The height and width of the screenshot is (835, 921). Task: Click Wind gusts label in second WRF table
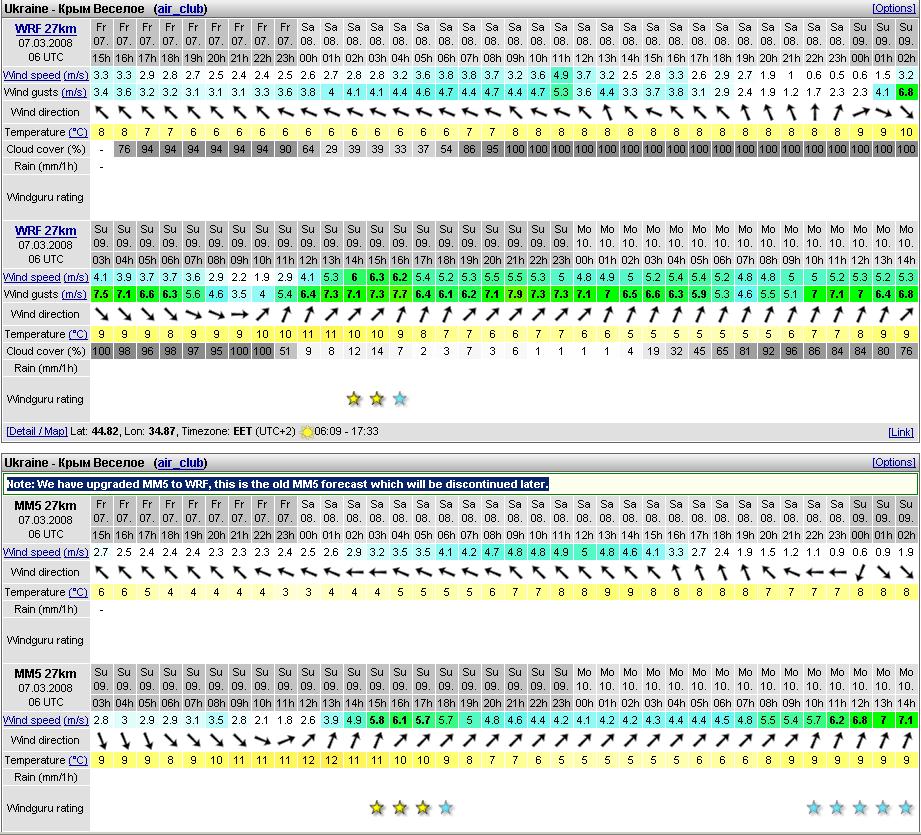31,295
